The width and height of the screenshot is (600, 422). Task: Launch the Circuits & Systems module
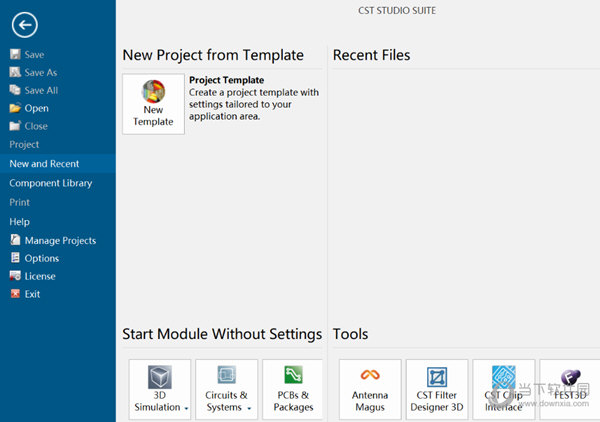point(227,389)
